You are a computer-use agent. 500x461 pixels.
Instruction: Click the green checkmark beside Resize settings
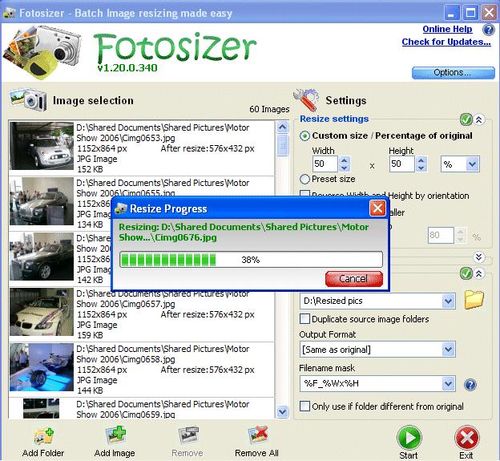point(466,119)
